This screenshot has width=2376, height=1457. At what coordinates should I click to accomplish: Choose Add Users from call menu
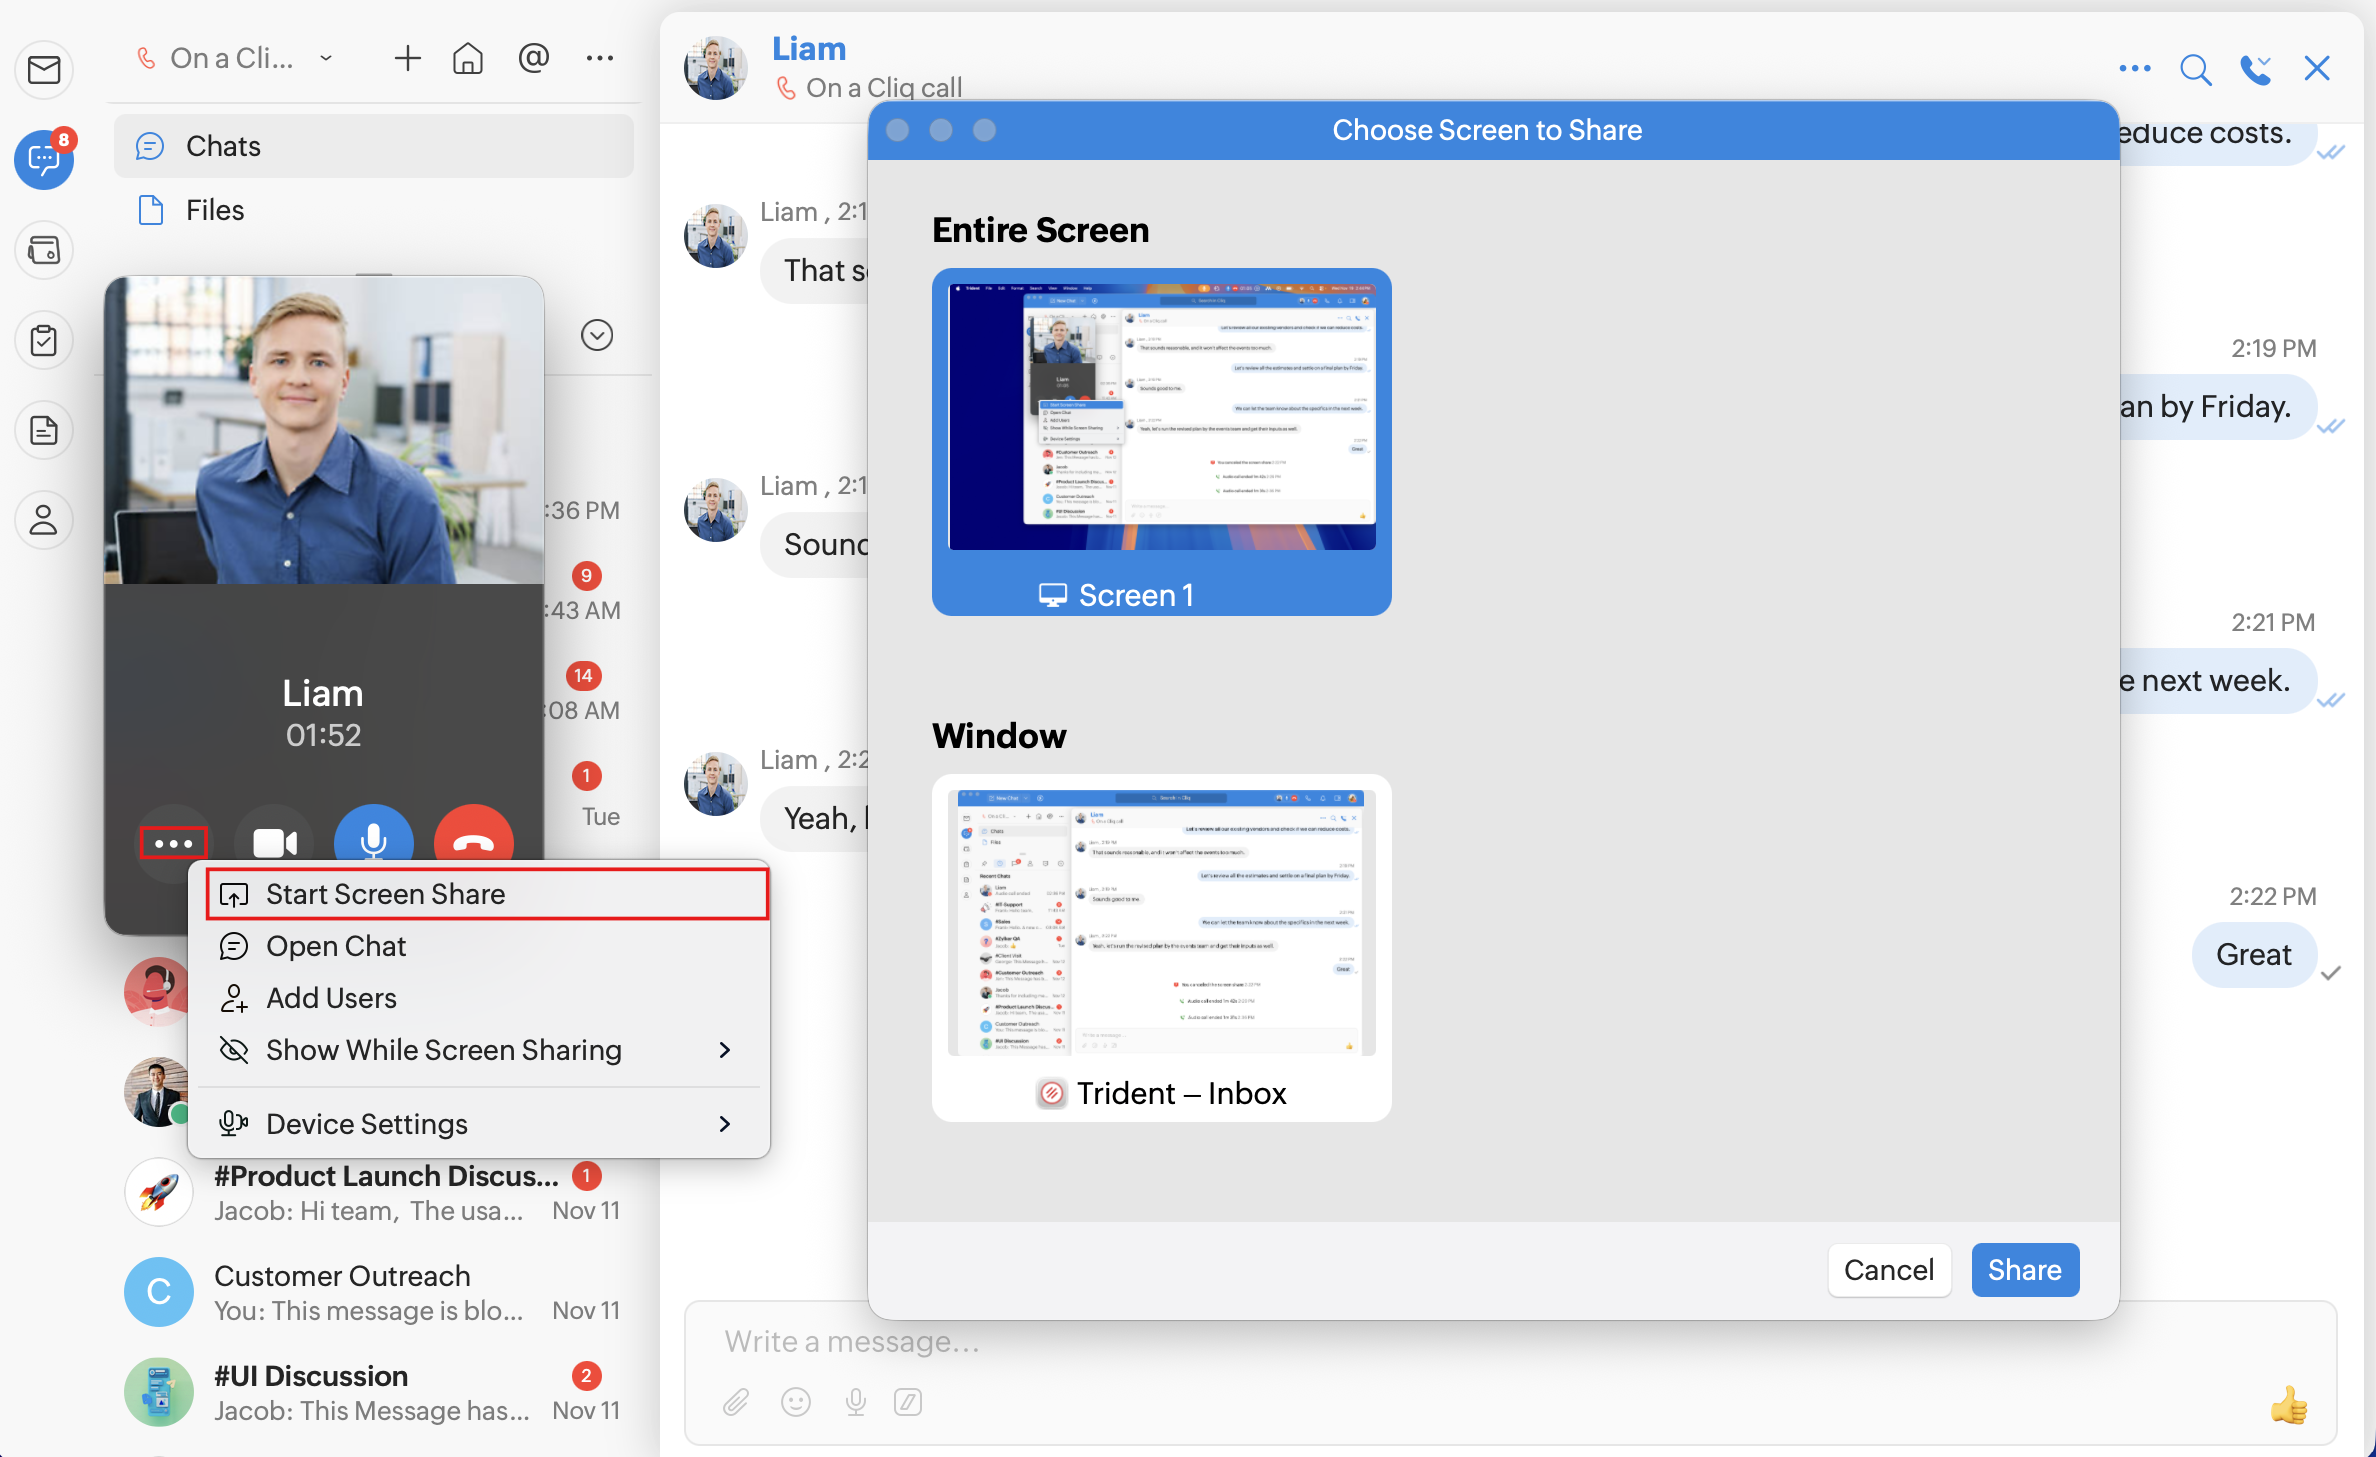point(331,998)
